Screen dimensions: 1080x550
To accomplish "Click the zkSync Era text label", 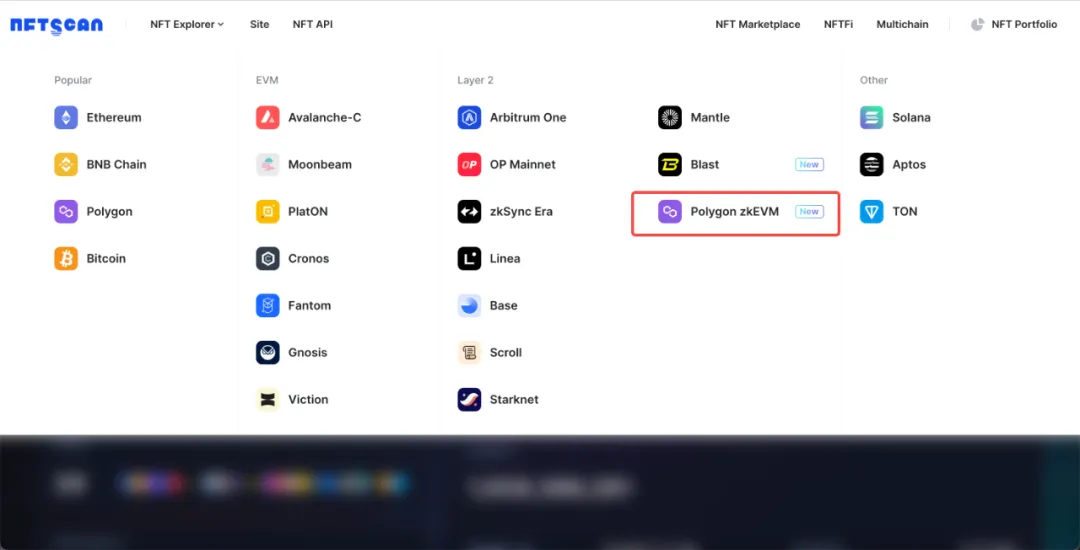I will (x=521, y=211).
